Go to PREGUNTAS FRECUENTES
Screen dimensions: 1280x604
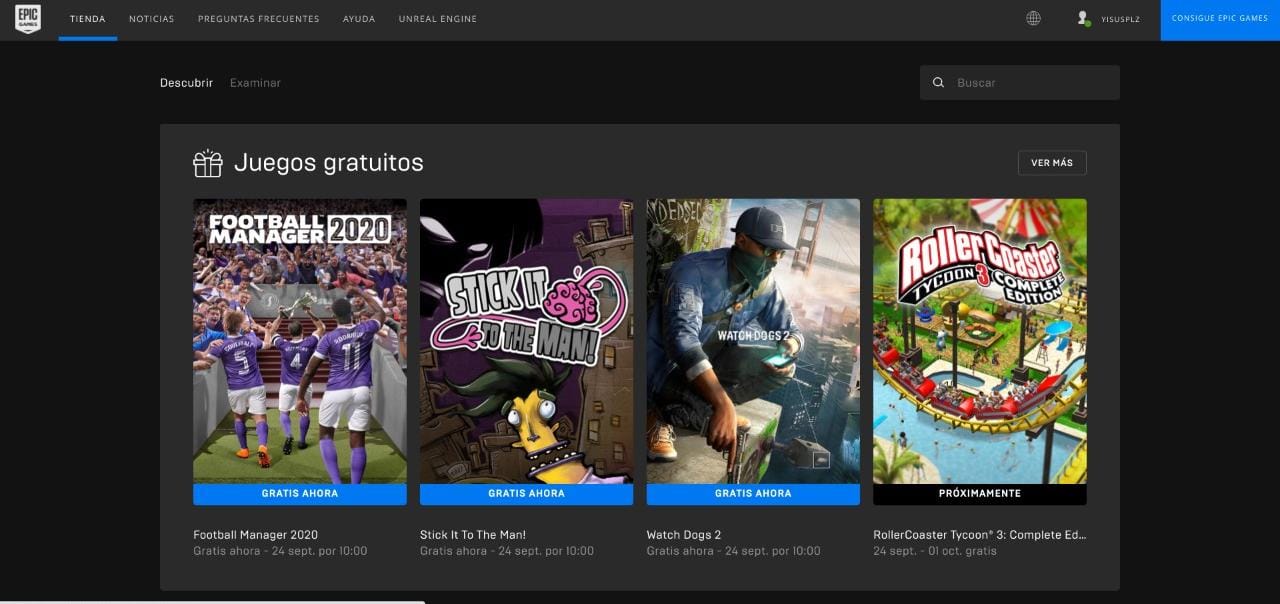[259, 19]
